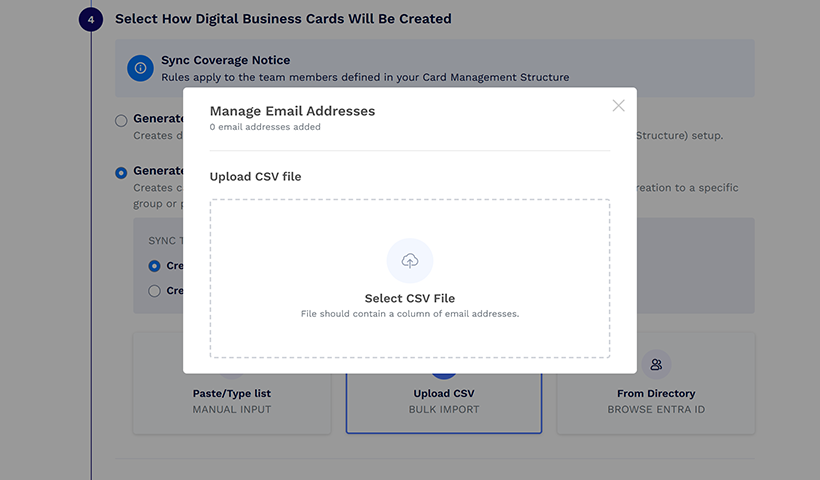The image size is (820, 480).
Task: Click the cloud upload icon
Action: (409, 261)
